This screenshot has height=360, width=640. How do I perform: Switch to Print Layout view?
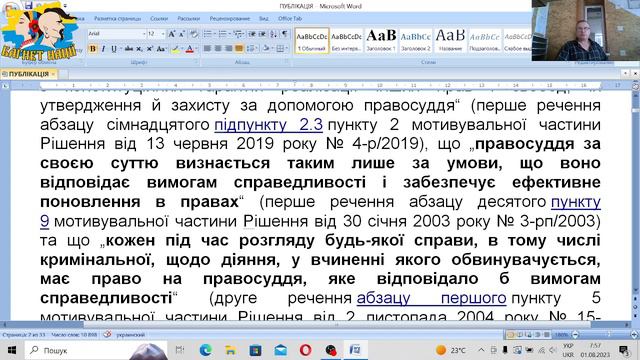511,335
